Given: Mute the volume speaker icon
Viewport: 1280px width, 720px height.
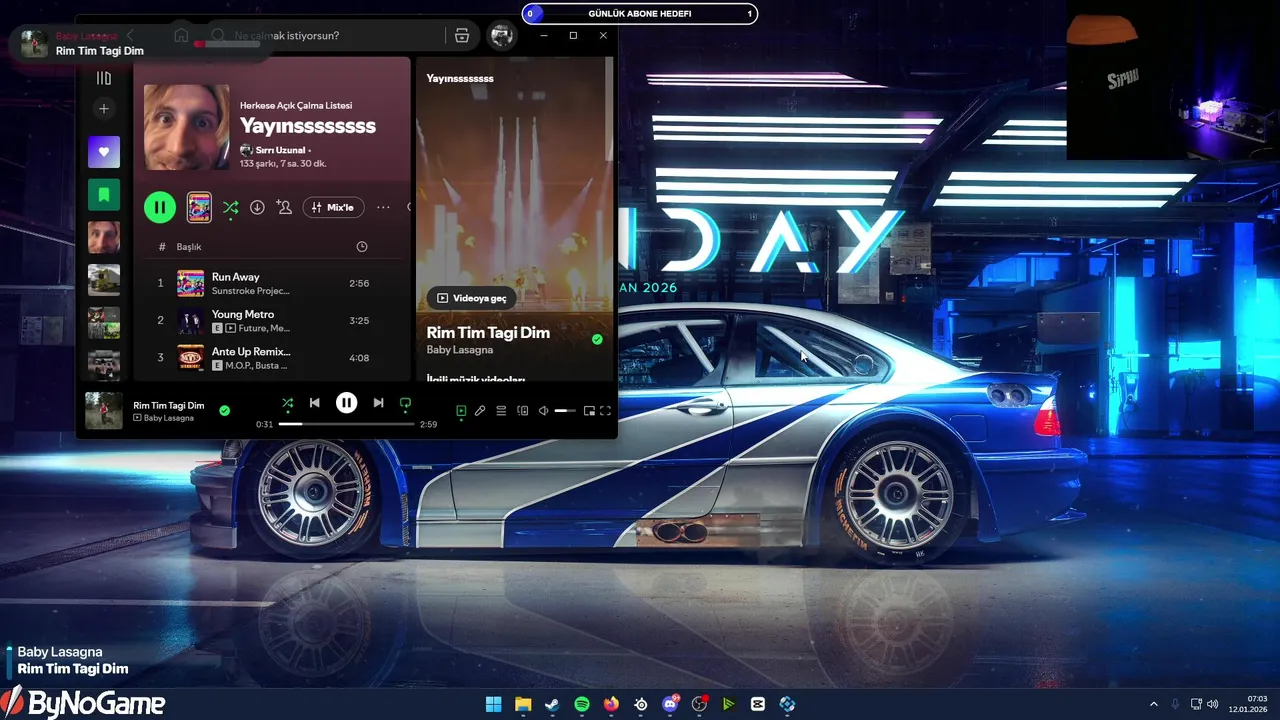Looking at the screenshot, I should (543, 410).
